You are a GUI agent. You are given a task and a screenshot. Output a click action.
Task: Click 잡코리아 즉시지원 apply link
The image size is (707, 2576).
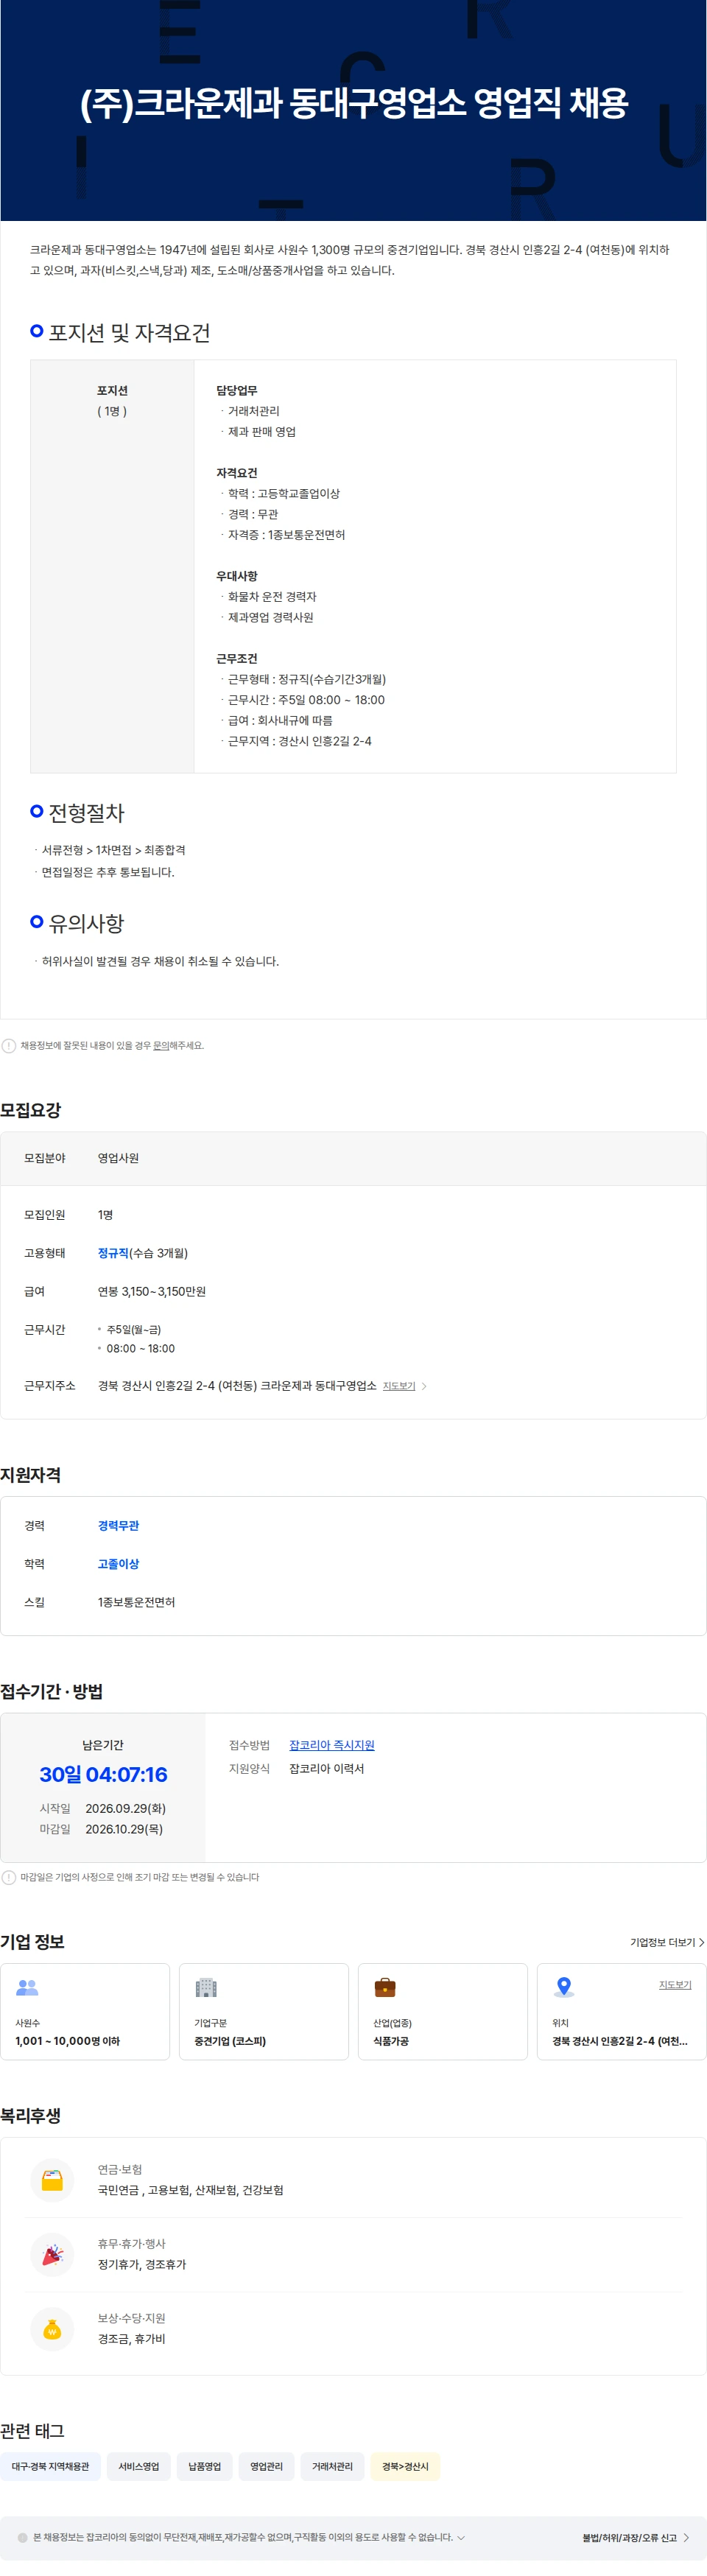332,1745
